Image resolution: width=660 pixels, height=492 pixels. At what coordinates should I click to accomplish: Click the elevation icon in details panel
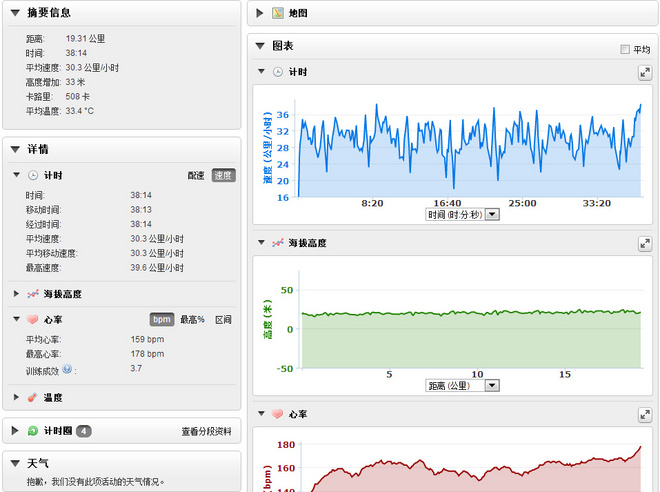point(33,294)
